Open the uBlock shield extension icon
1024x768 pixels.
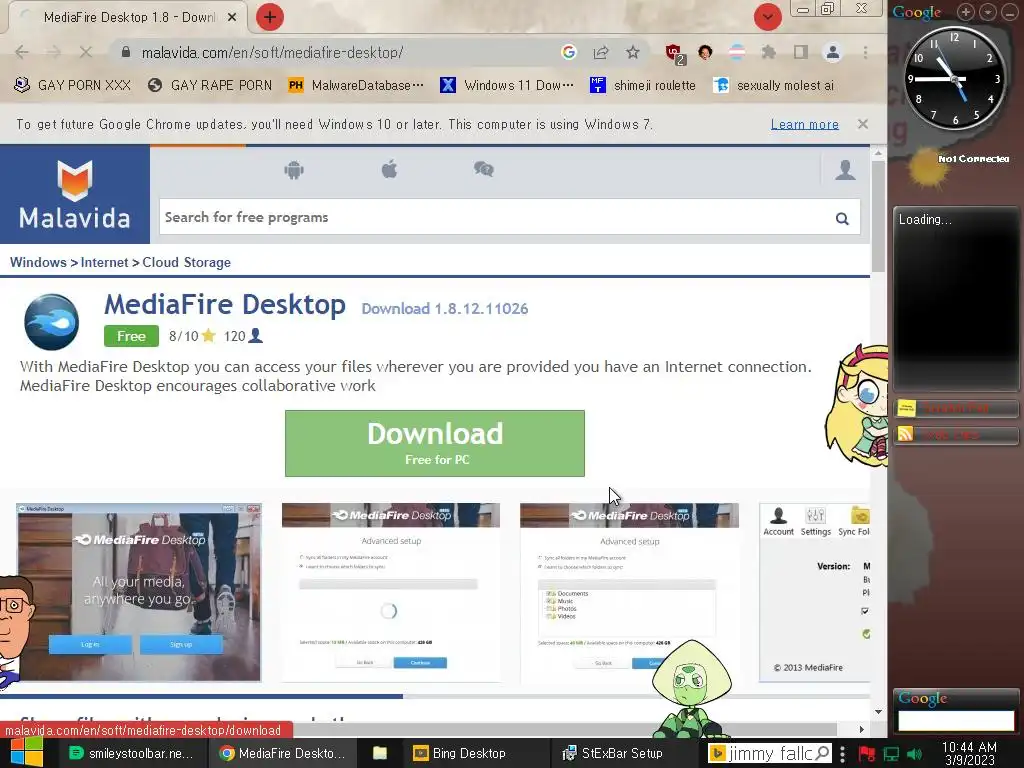click(674, 54)
